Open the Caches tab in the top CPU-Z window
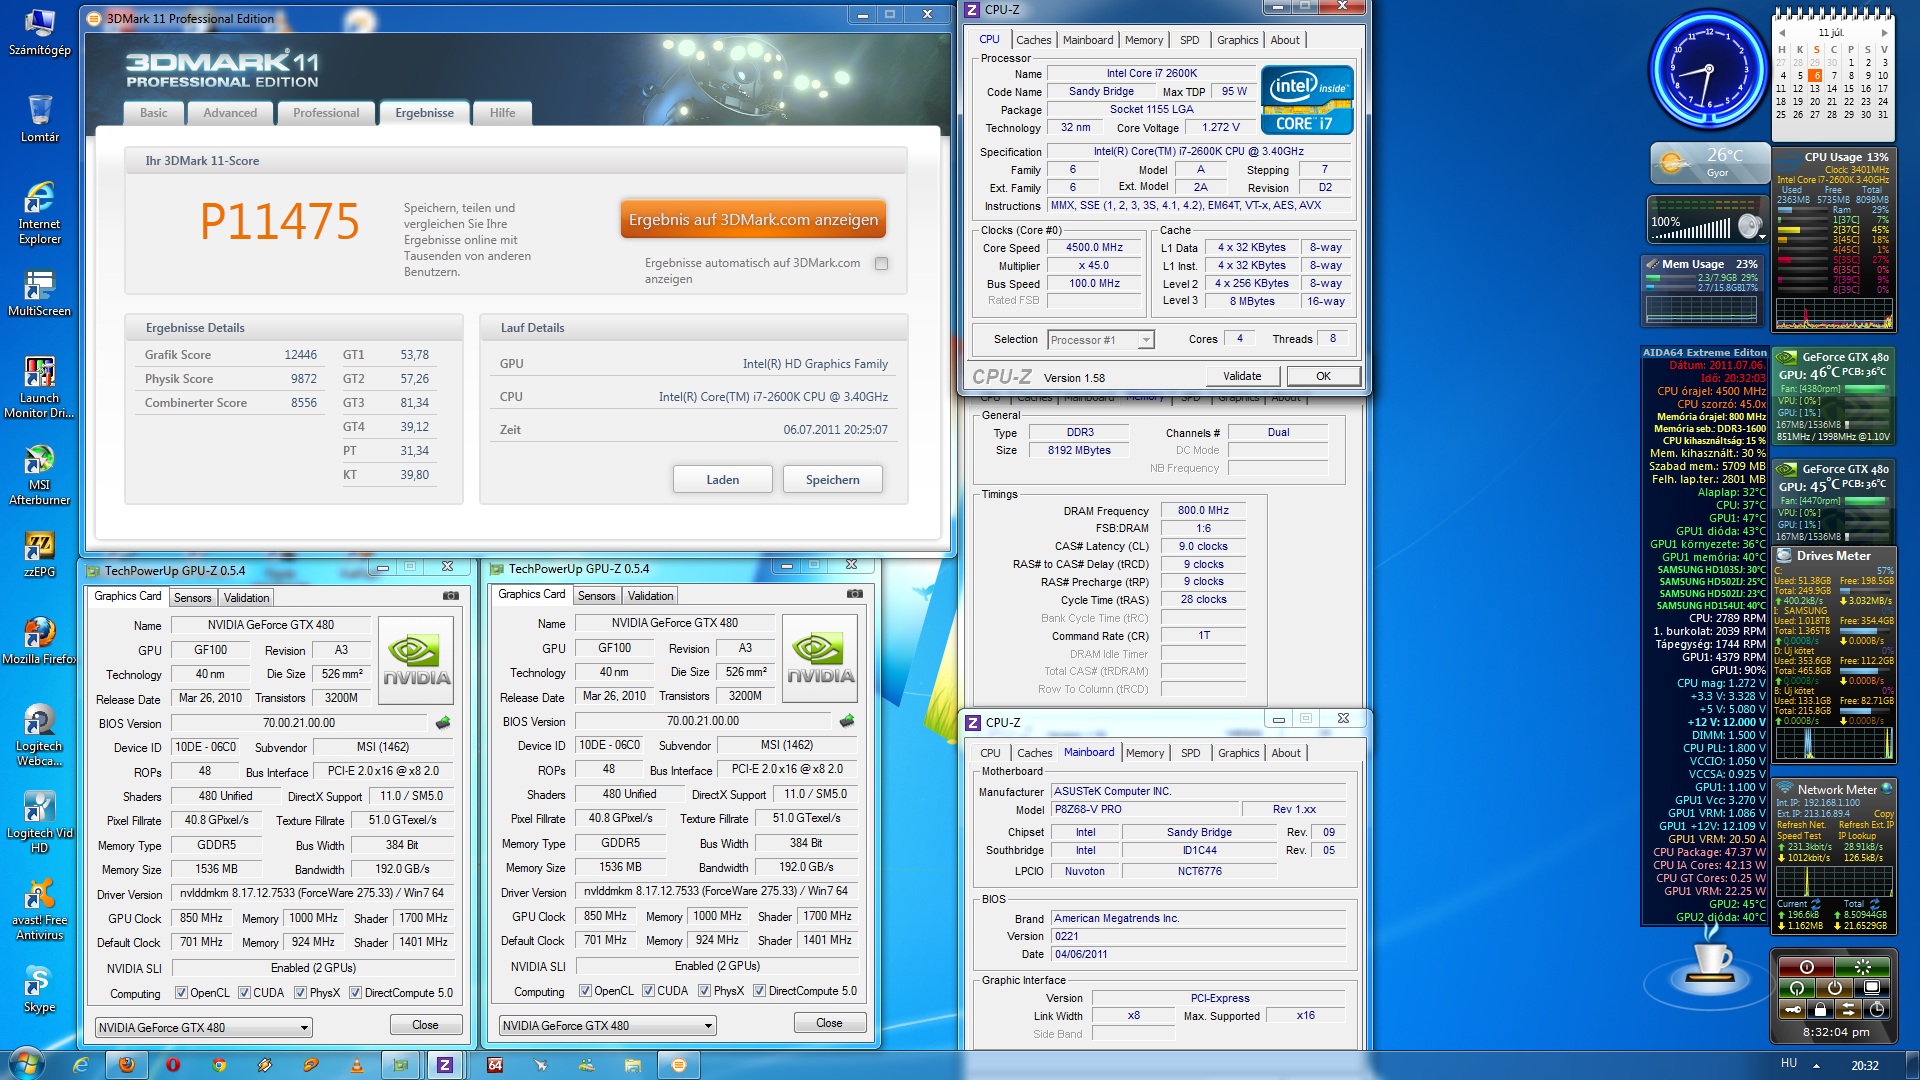The height and width of the screenshot is (1080, 1920). tap(1033, 40)
